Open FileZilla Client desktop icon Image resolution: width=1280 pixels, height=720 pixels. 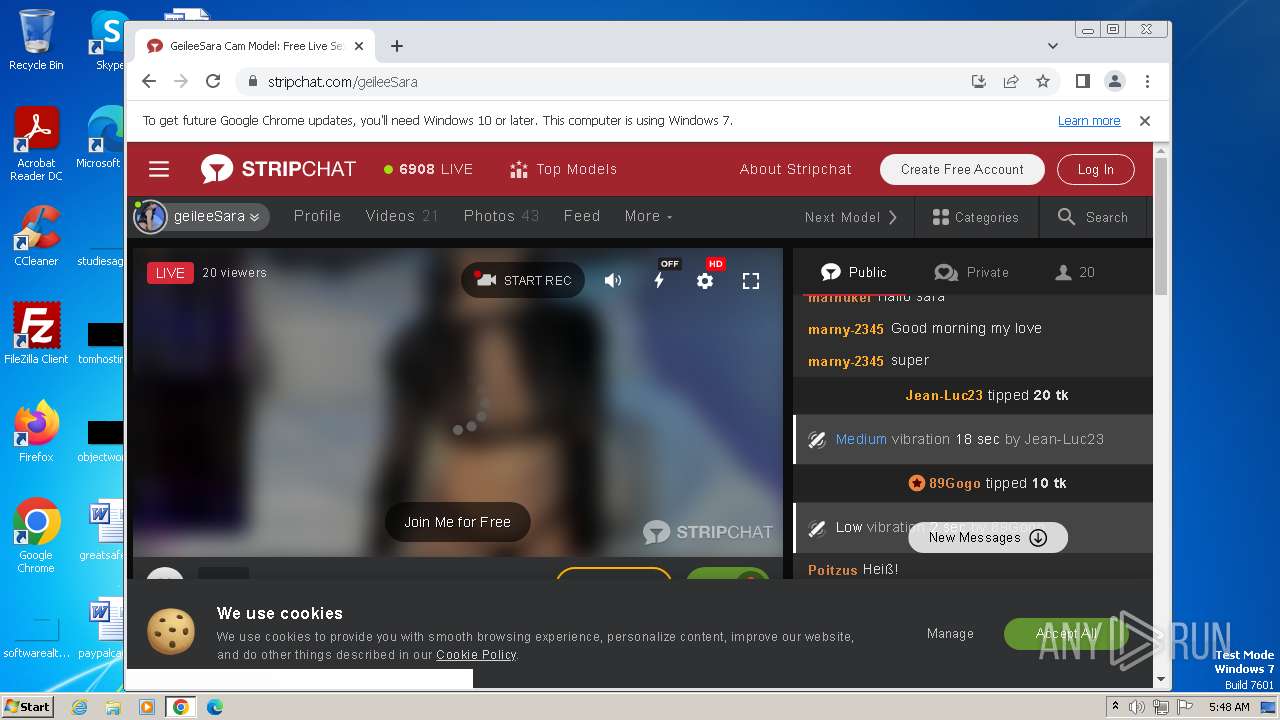[36, 333]
